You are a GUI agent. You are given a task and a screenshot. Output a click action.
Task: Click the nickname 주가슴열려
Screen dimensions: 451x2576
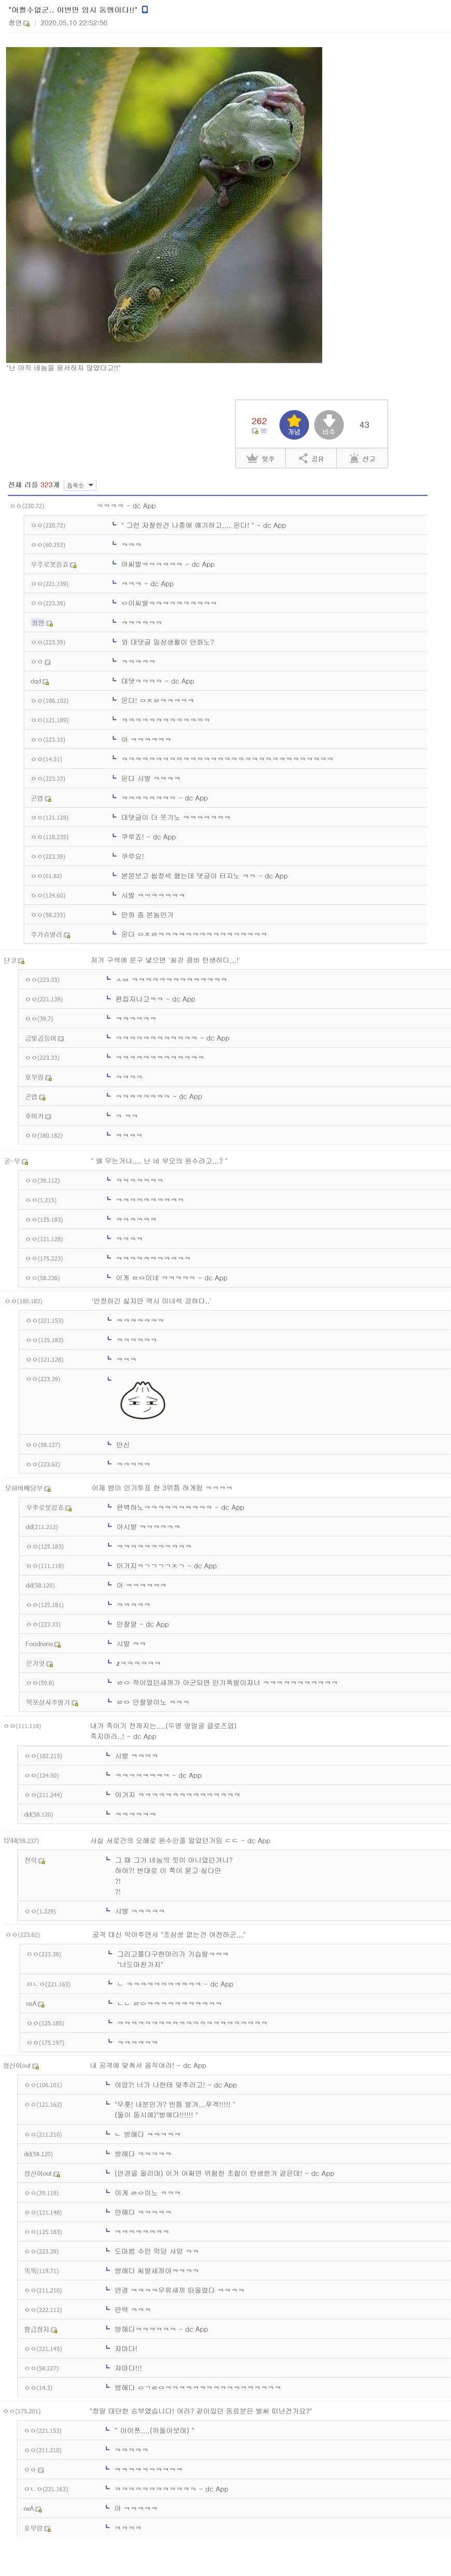(46, 934)
